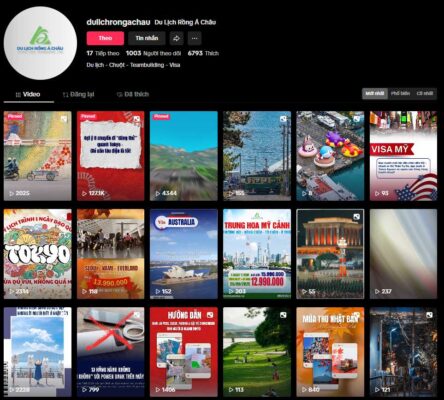Click the carousel icon on the mausoleum post
444x400 pixels.
pyautogui.click(x=356, y=217)
